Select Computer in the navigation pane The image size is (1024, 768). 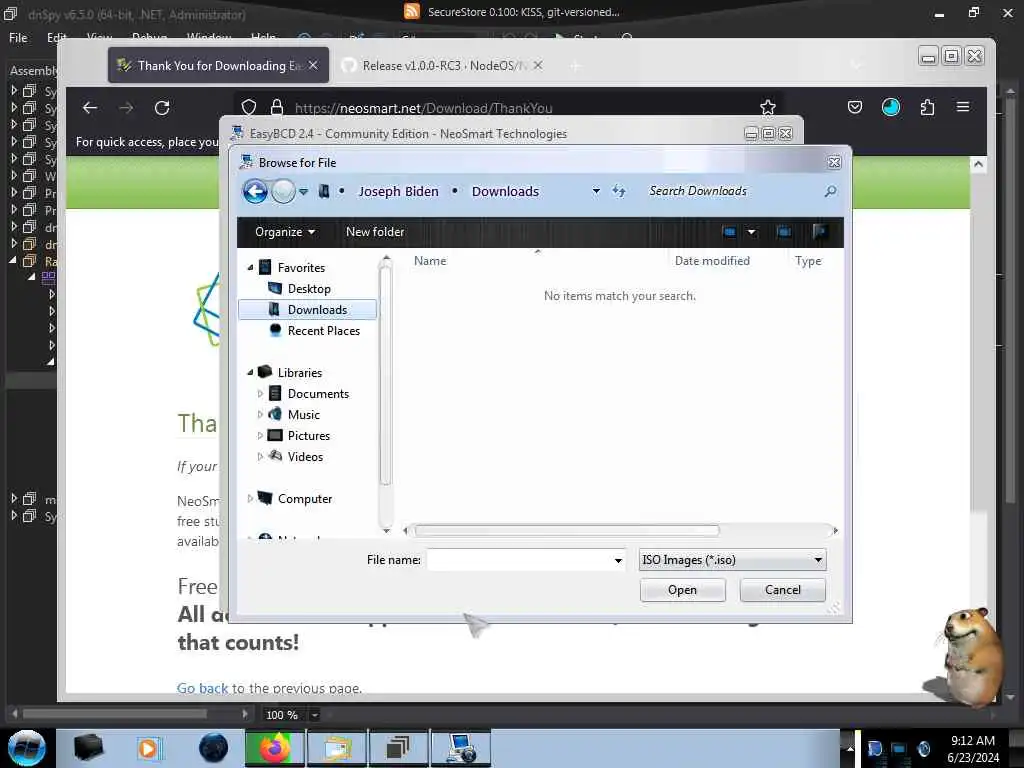pos(305,498)
